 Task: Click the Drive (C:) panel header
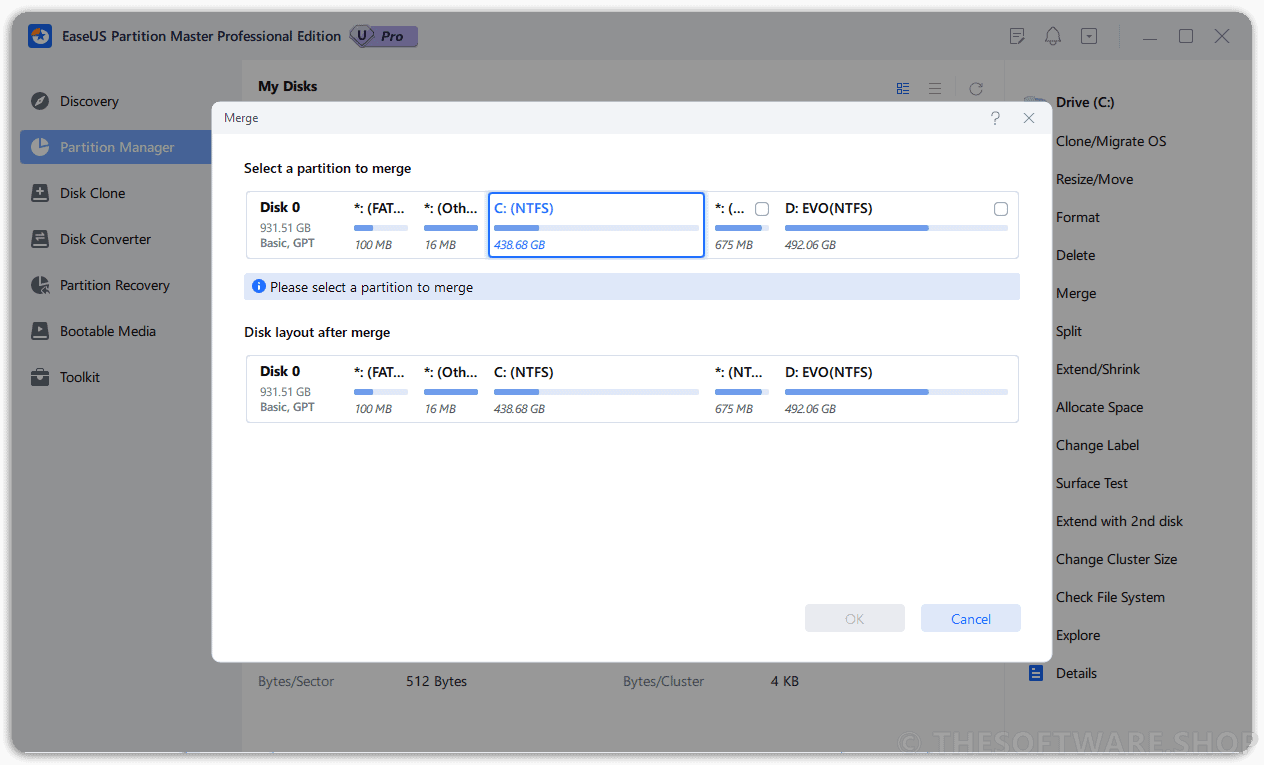1085,102
